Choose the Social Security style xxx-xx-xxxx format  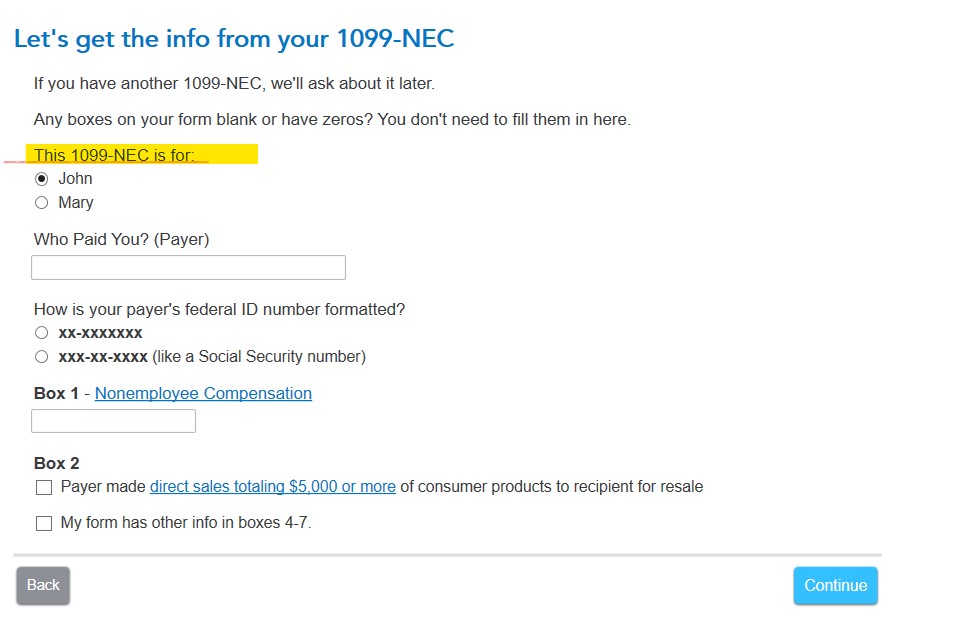coord(42,357)
